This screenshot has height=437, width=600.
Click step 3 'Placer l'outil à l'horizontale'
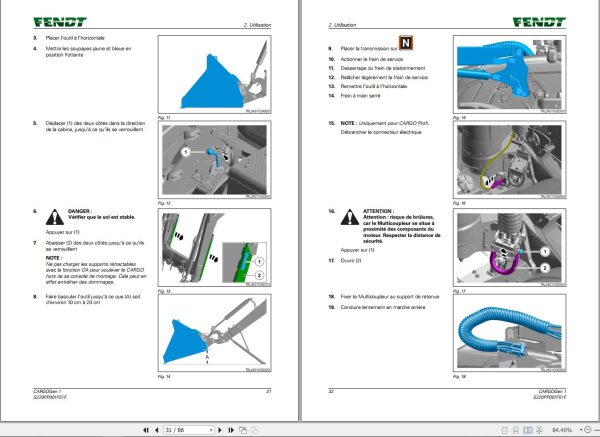tap(75, 38)
